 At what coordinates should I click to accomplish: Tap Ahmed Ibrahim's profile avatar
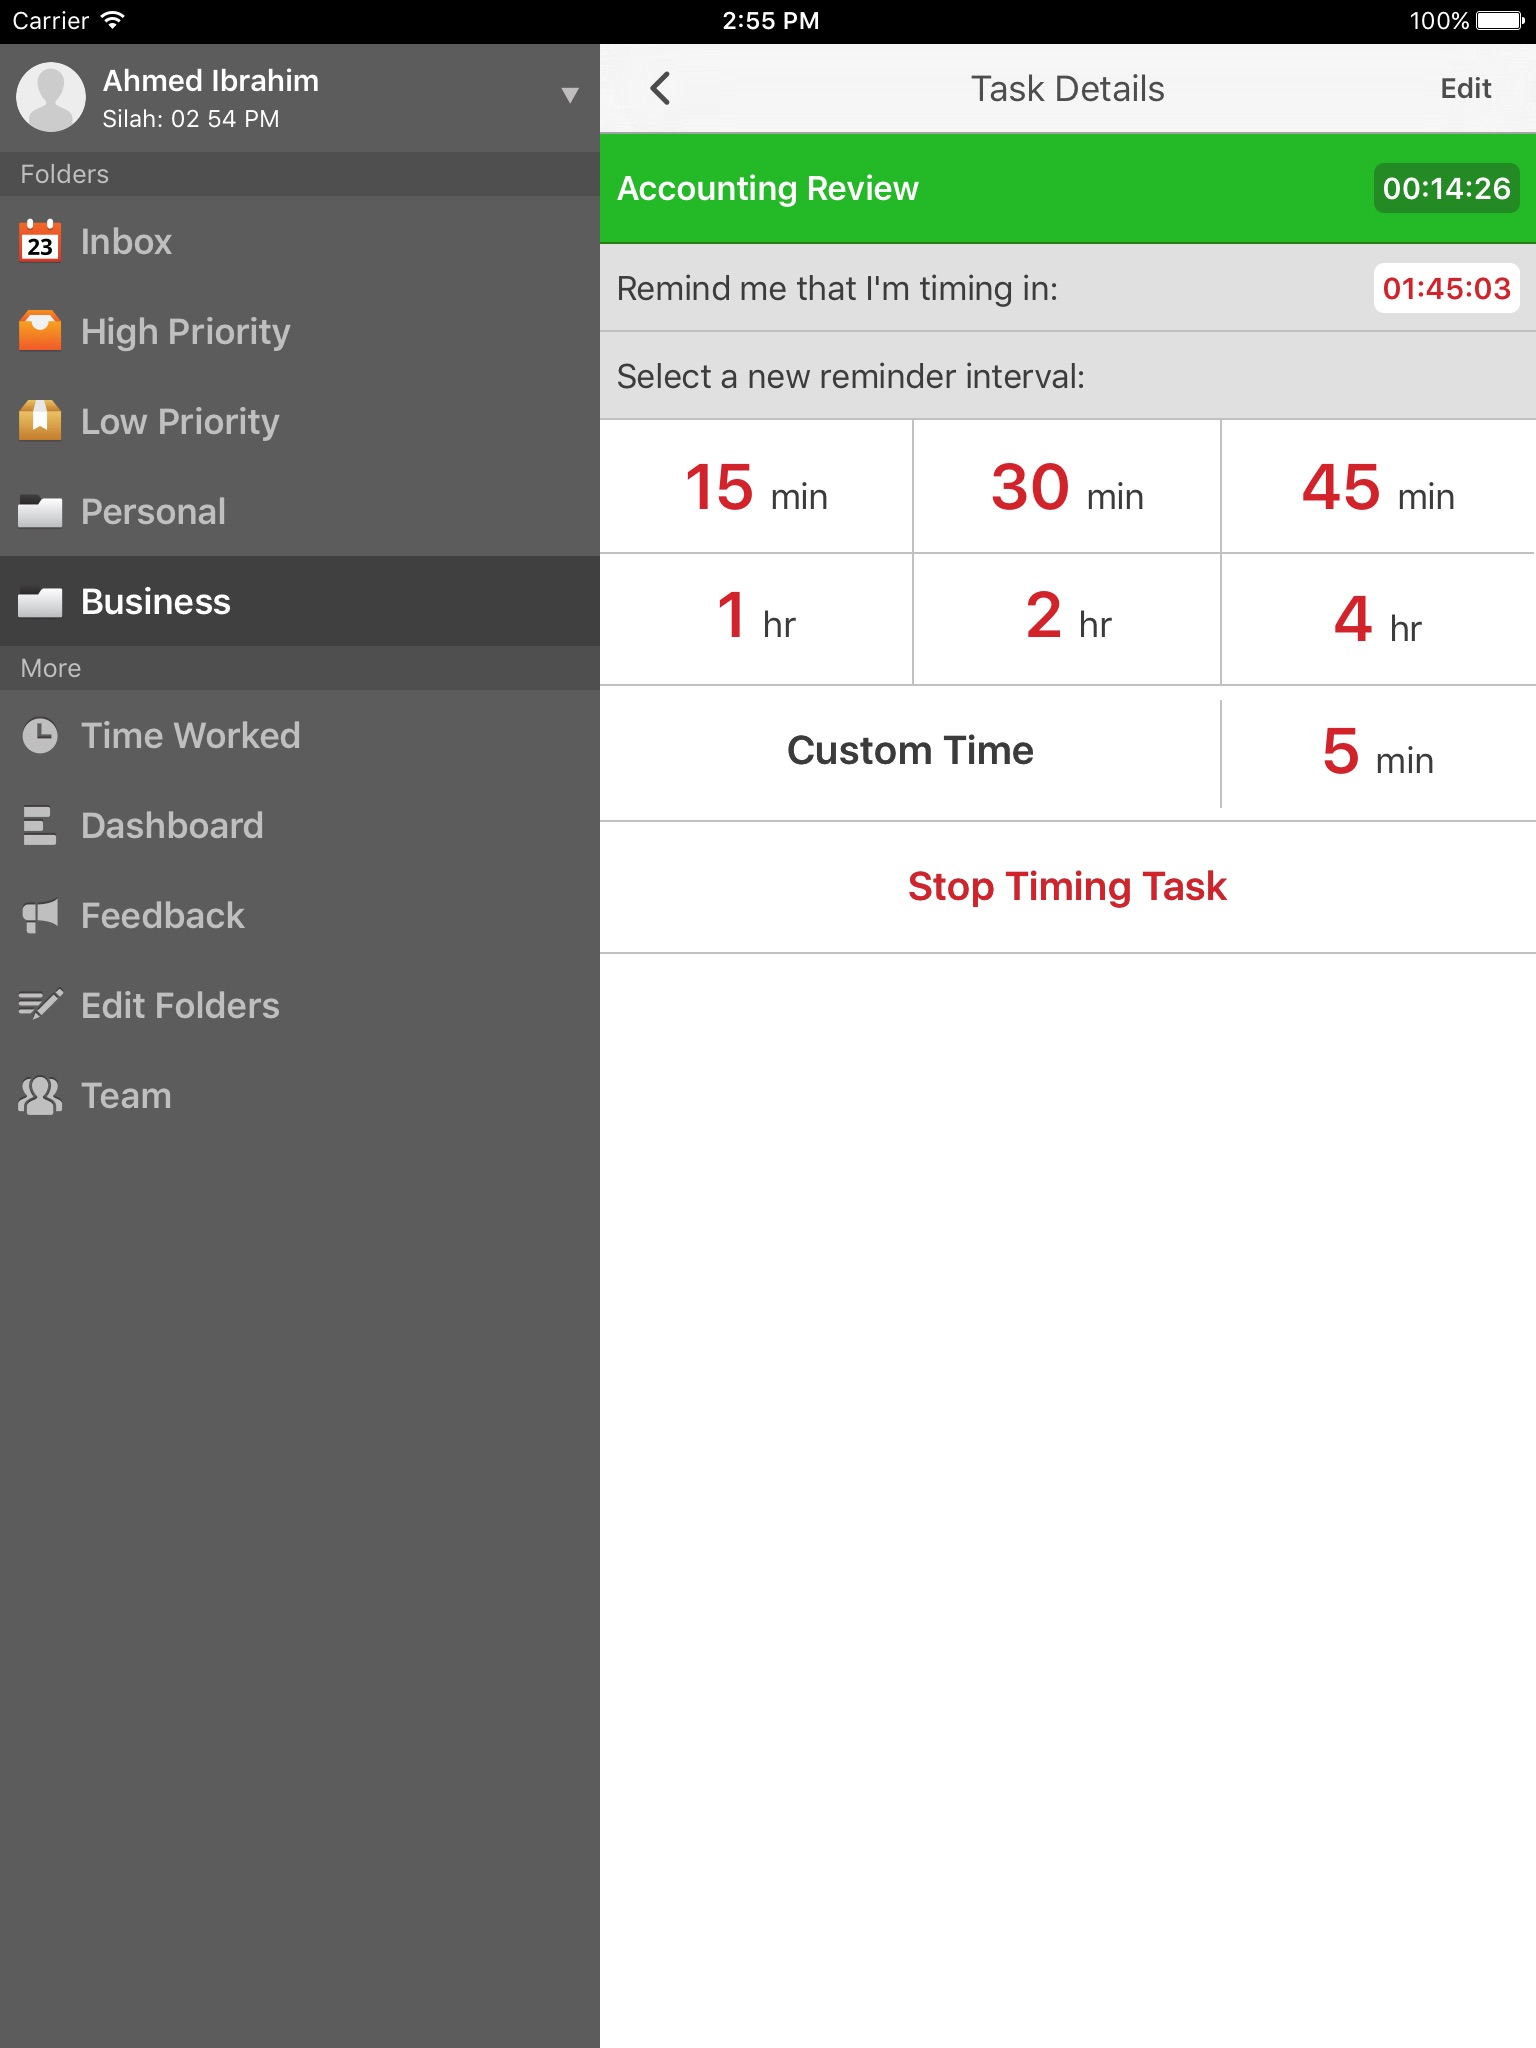(x=51, y=97)
